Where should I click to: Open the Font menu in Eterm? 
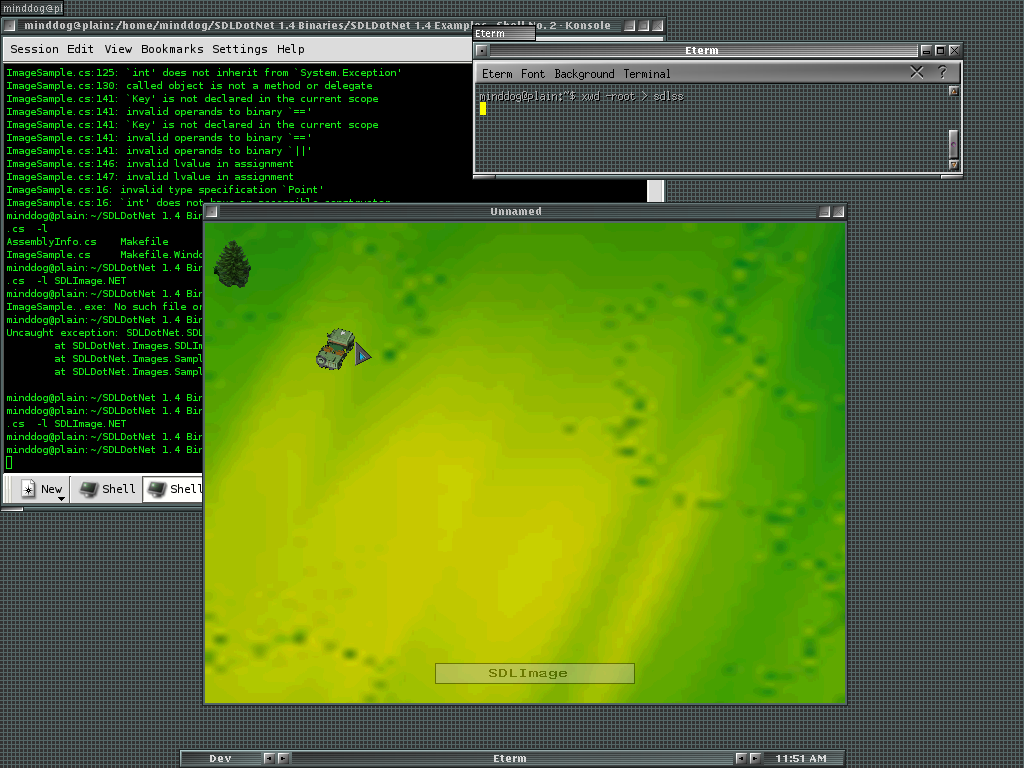(x=533, y=74)
